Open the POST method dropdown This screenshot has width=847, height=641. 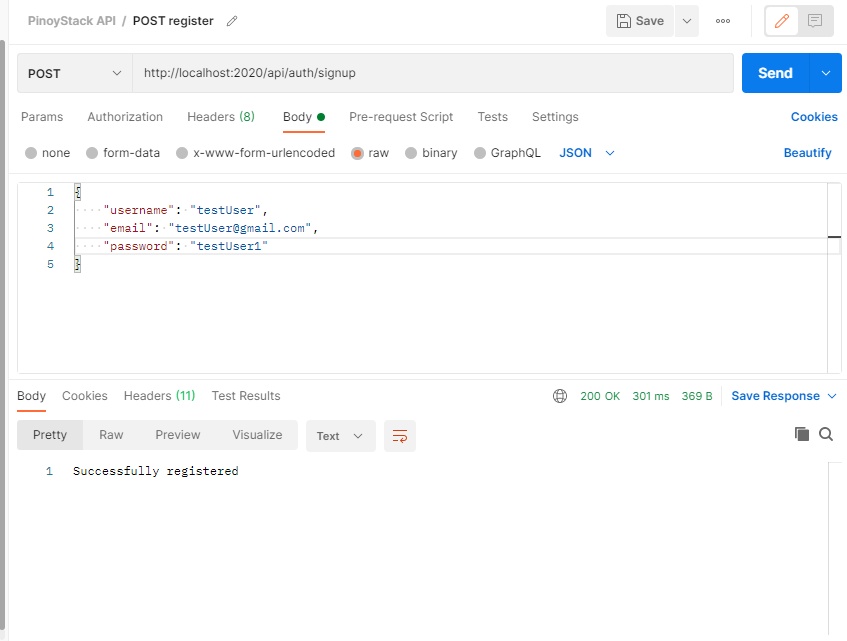click(x=73, y=72)
